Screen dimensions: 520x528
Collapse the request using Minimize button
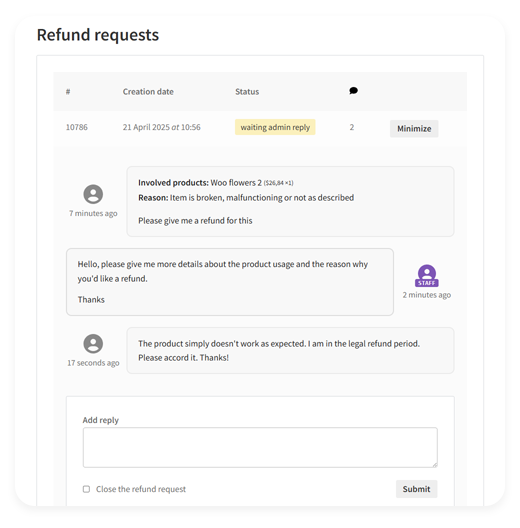click(414, 129)
